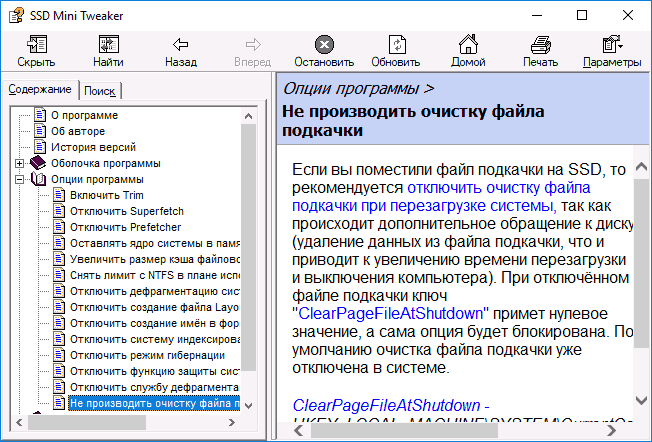Click article pane horizontal scrollbar thumb

click(404, 430)
